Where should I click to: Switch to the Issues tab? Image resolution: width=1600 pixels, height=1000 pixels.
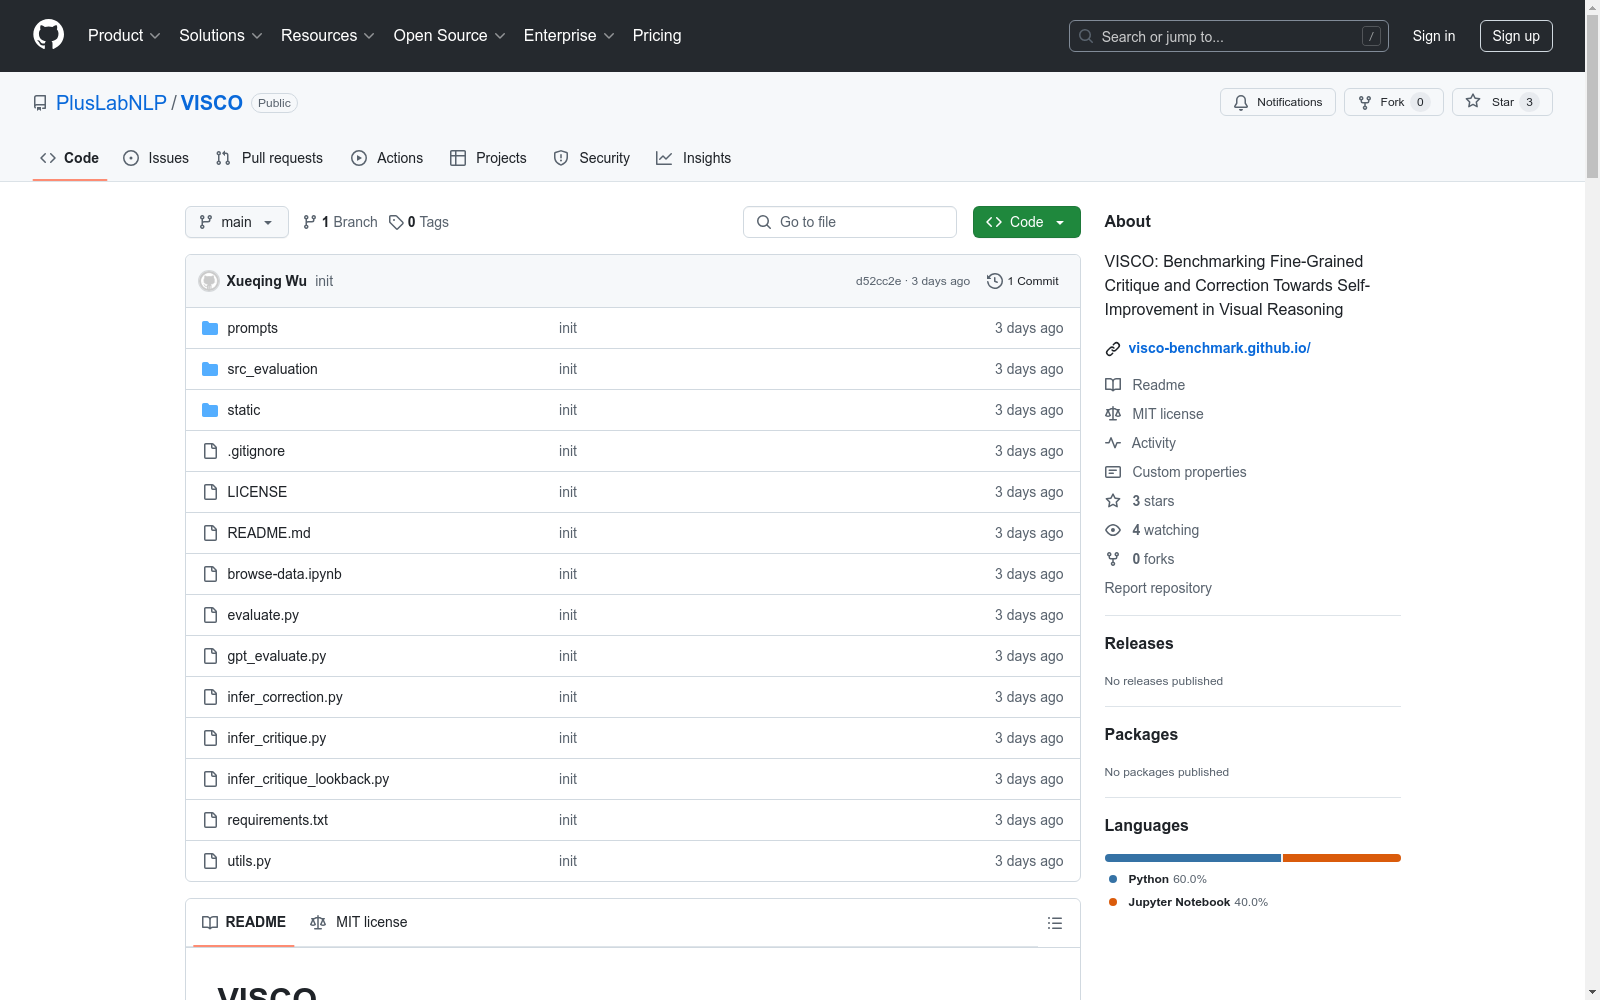click(x=156, y=158)
